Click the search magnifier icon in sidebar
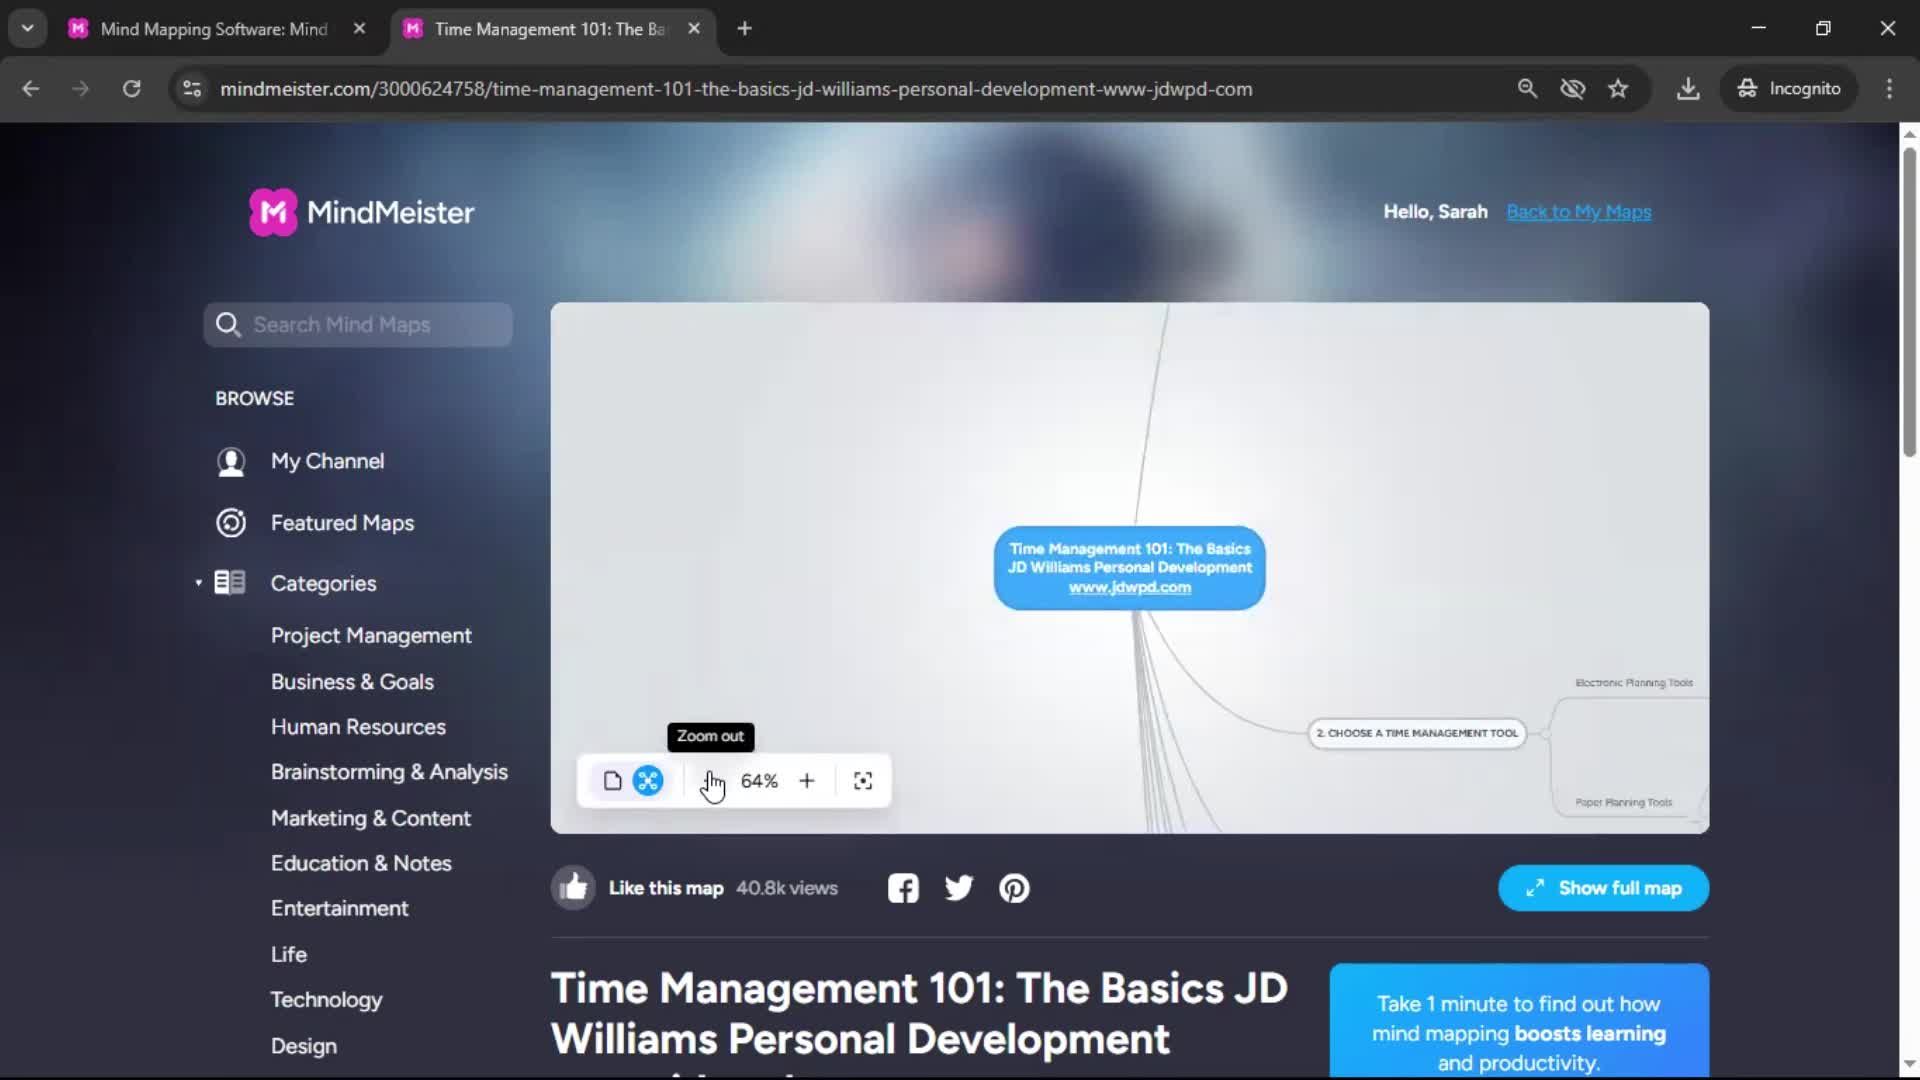This screenshot has width=1920, height=1080. tap(228, 325)
